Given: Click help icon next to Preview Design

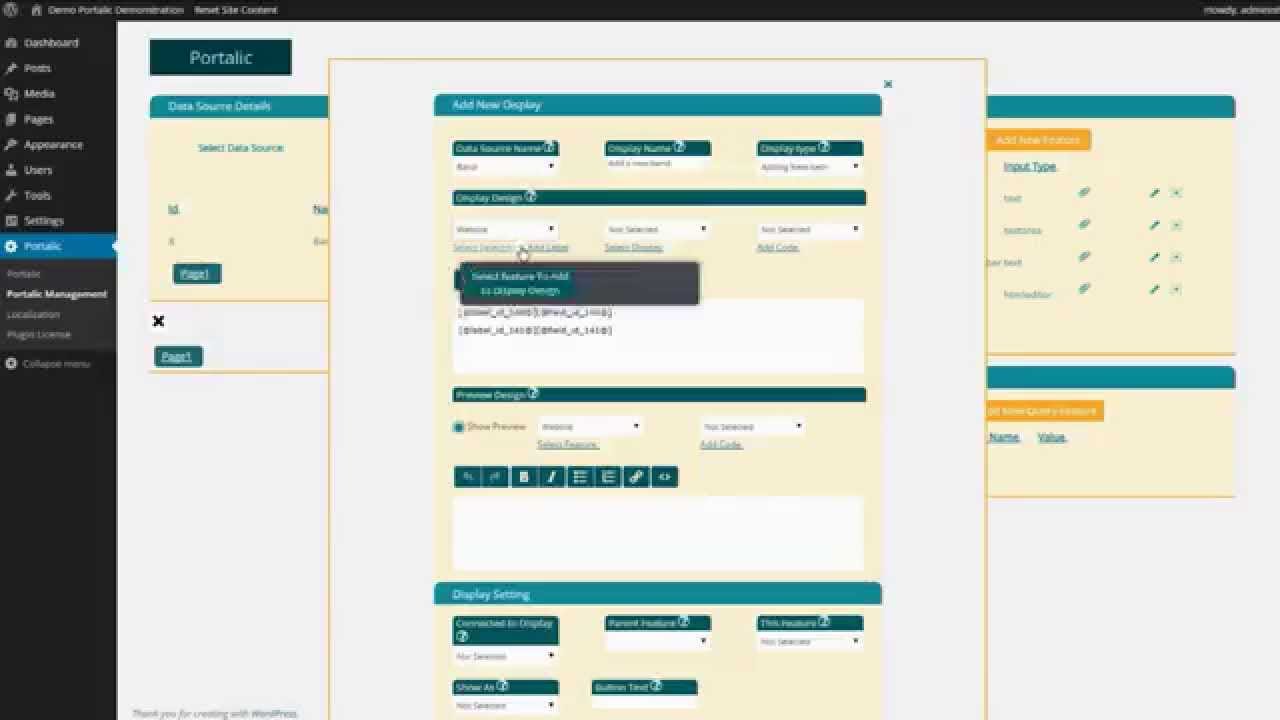Looking at the screenshot, I should point(533,394).
